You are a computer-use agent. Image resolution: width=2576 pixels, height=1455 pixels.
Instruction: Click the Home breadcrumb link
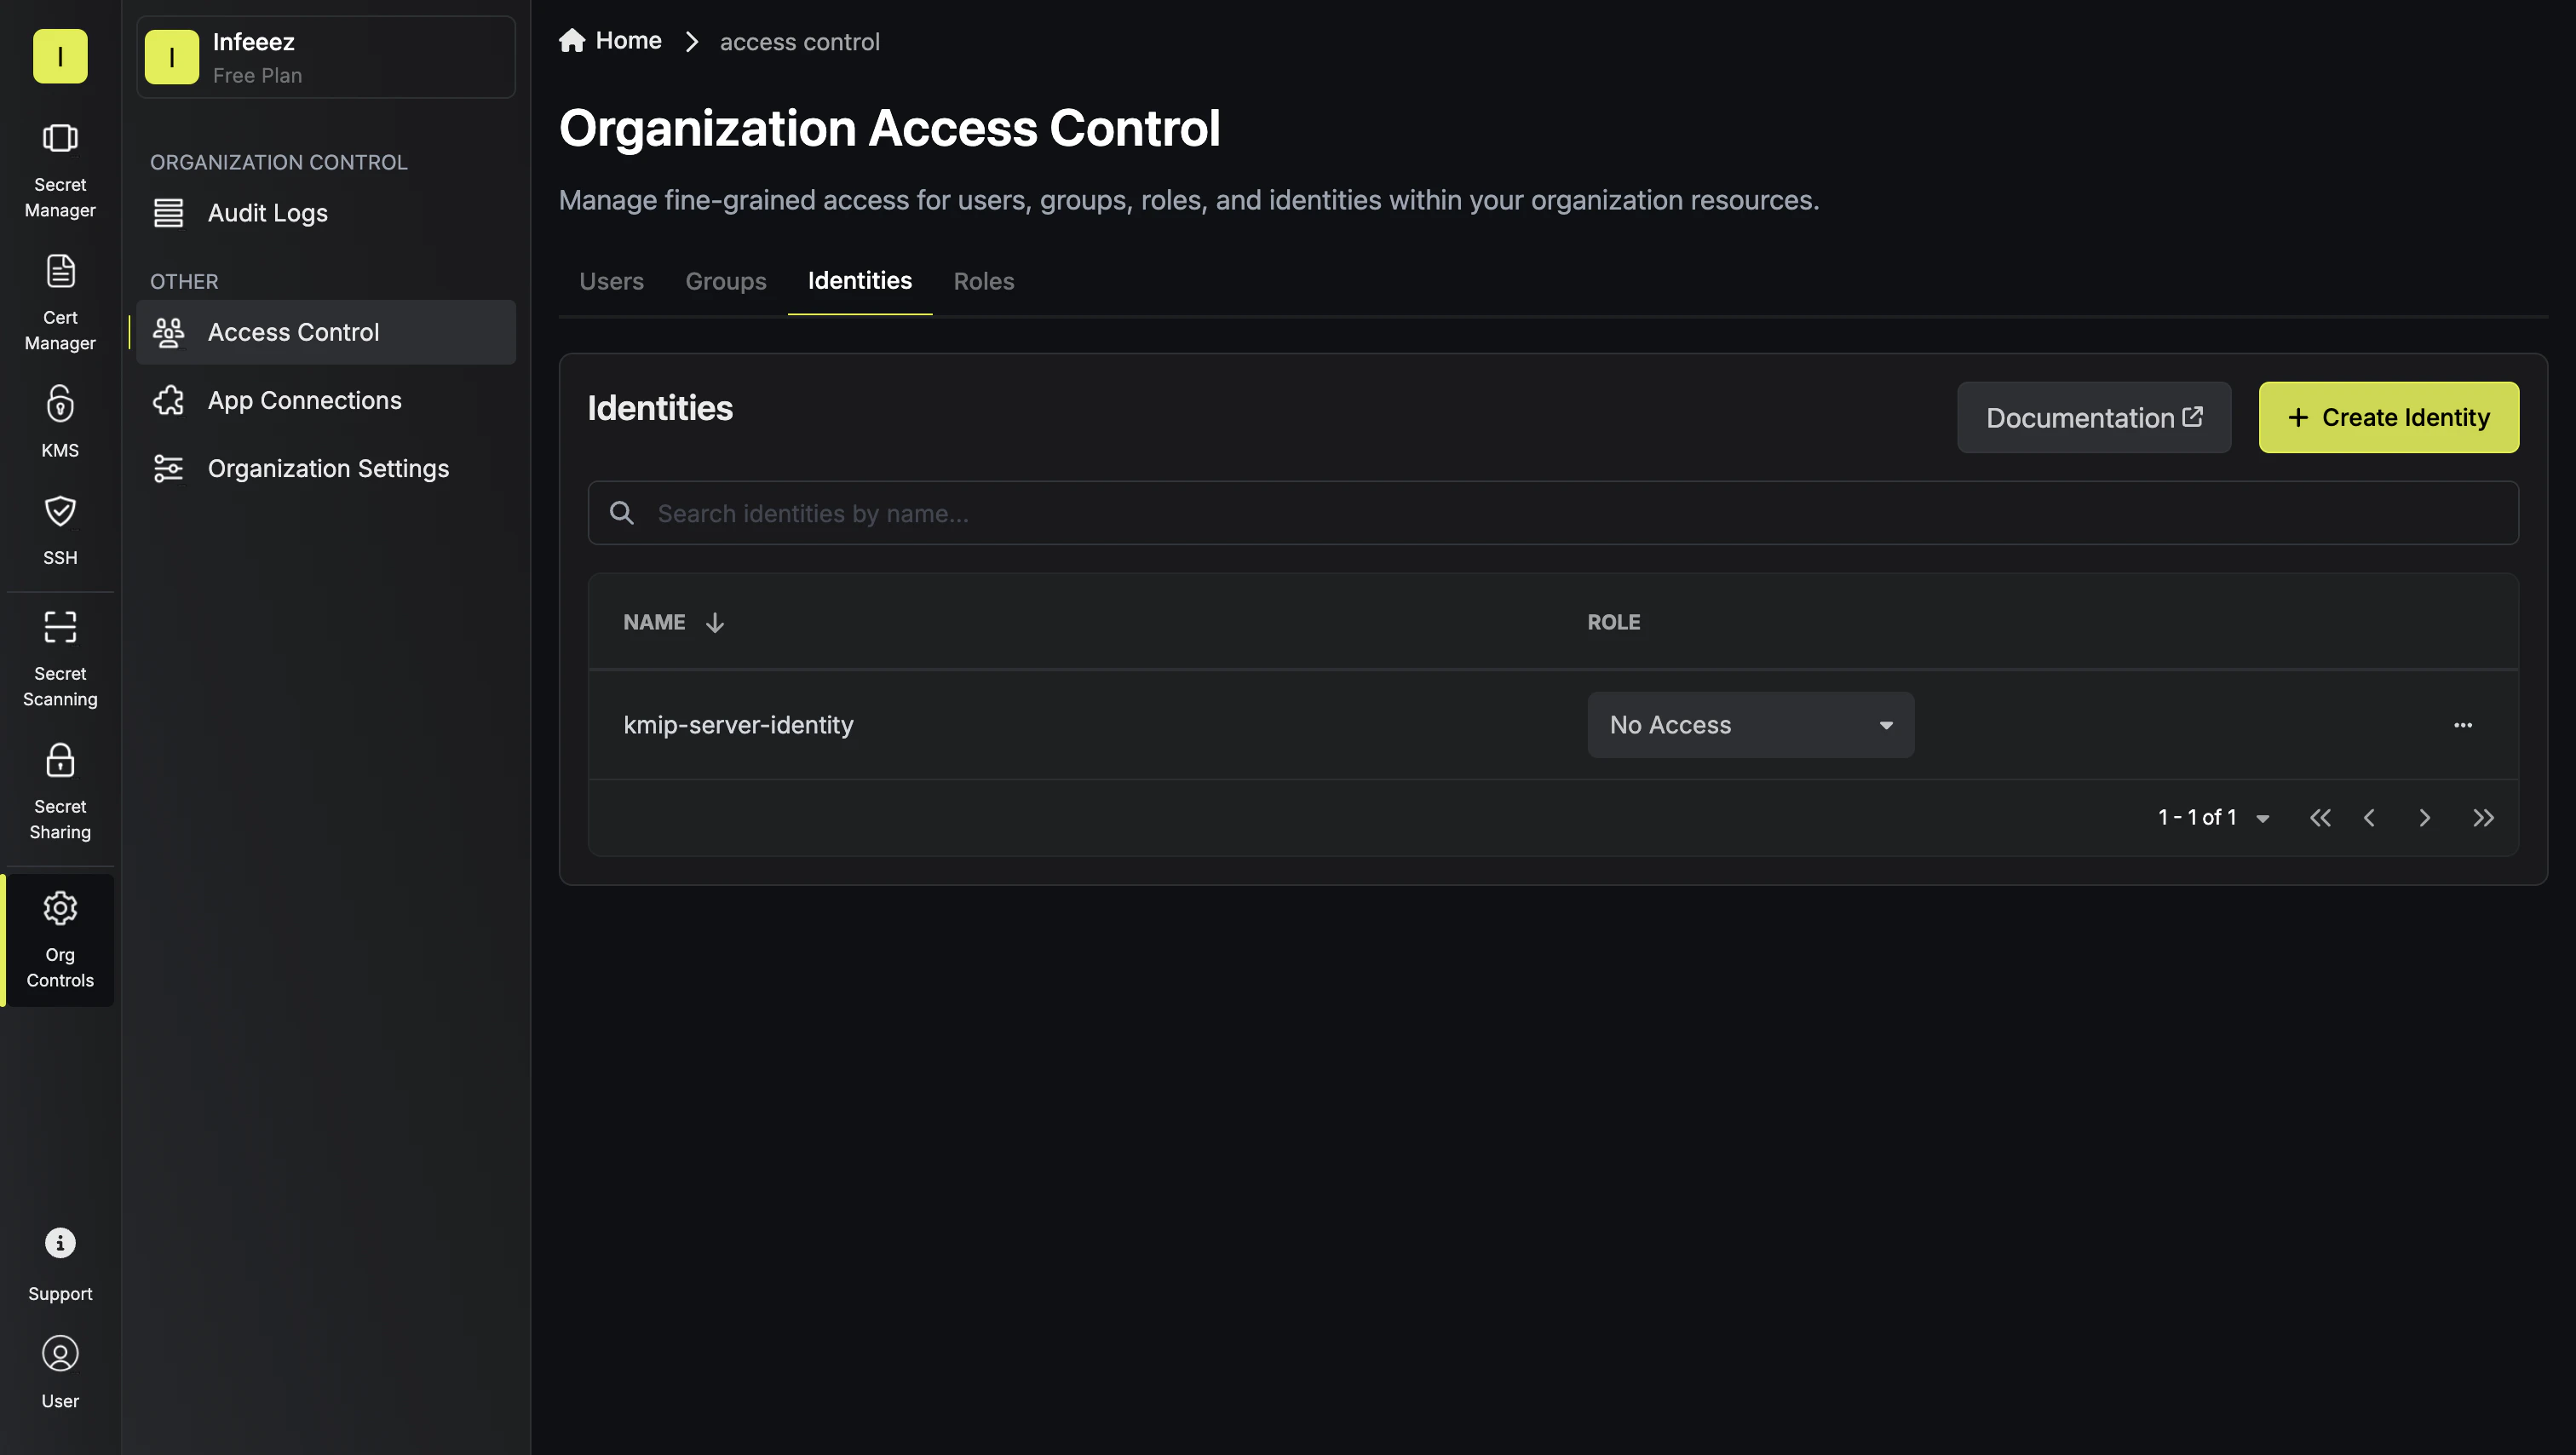[610, 41]
